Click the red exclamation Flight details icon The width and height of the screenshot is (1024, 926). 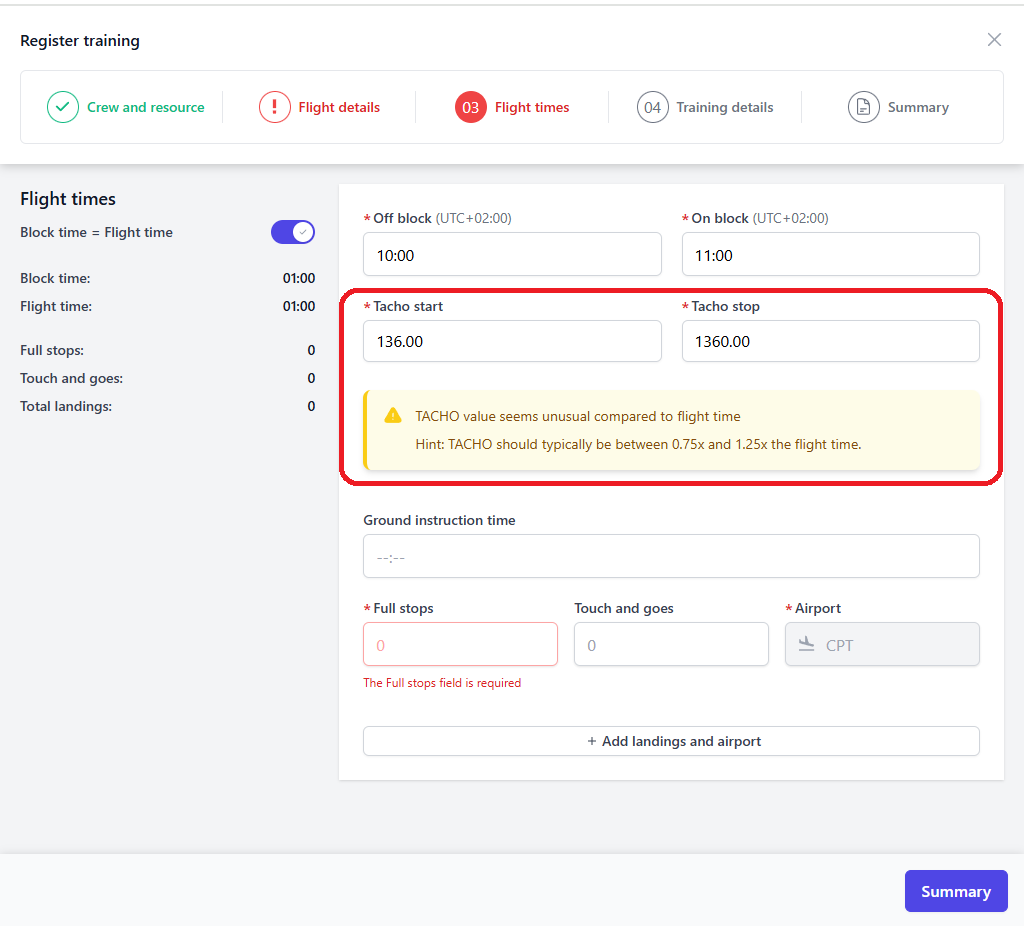click(275, 107)
